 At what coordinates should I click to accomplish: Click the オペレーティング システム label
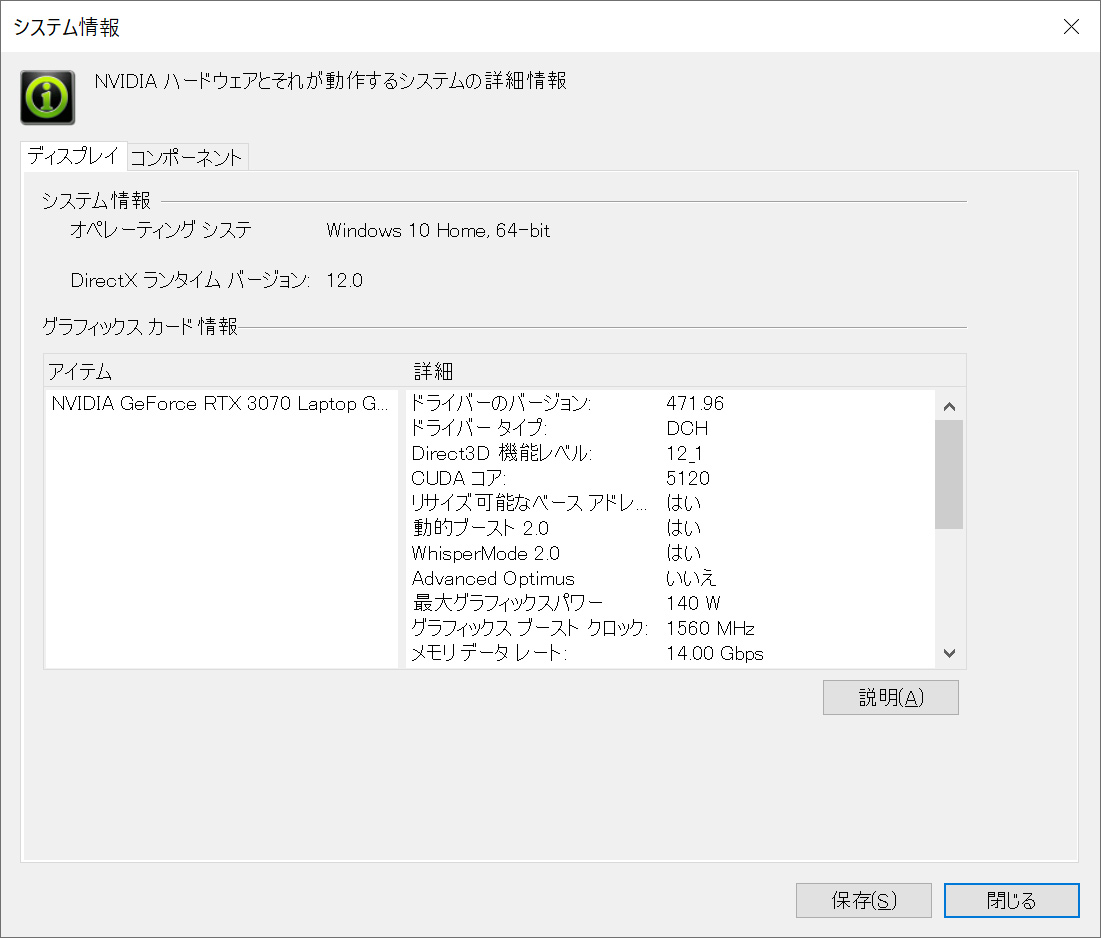coord(161,230)
